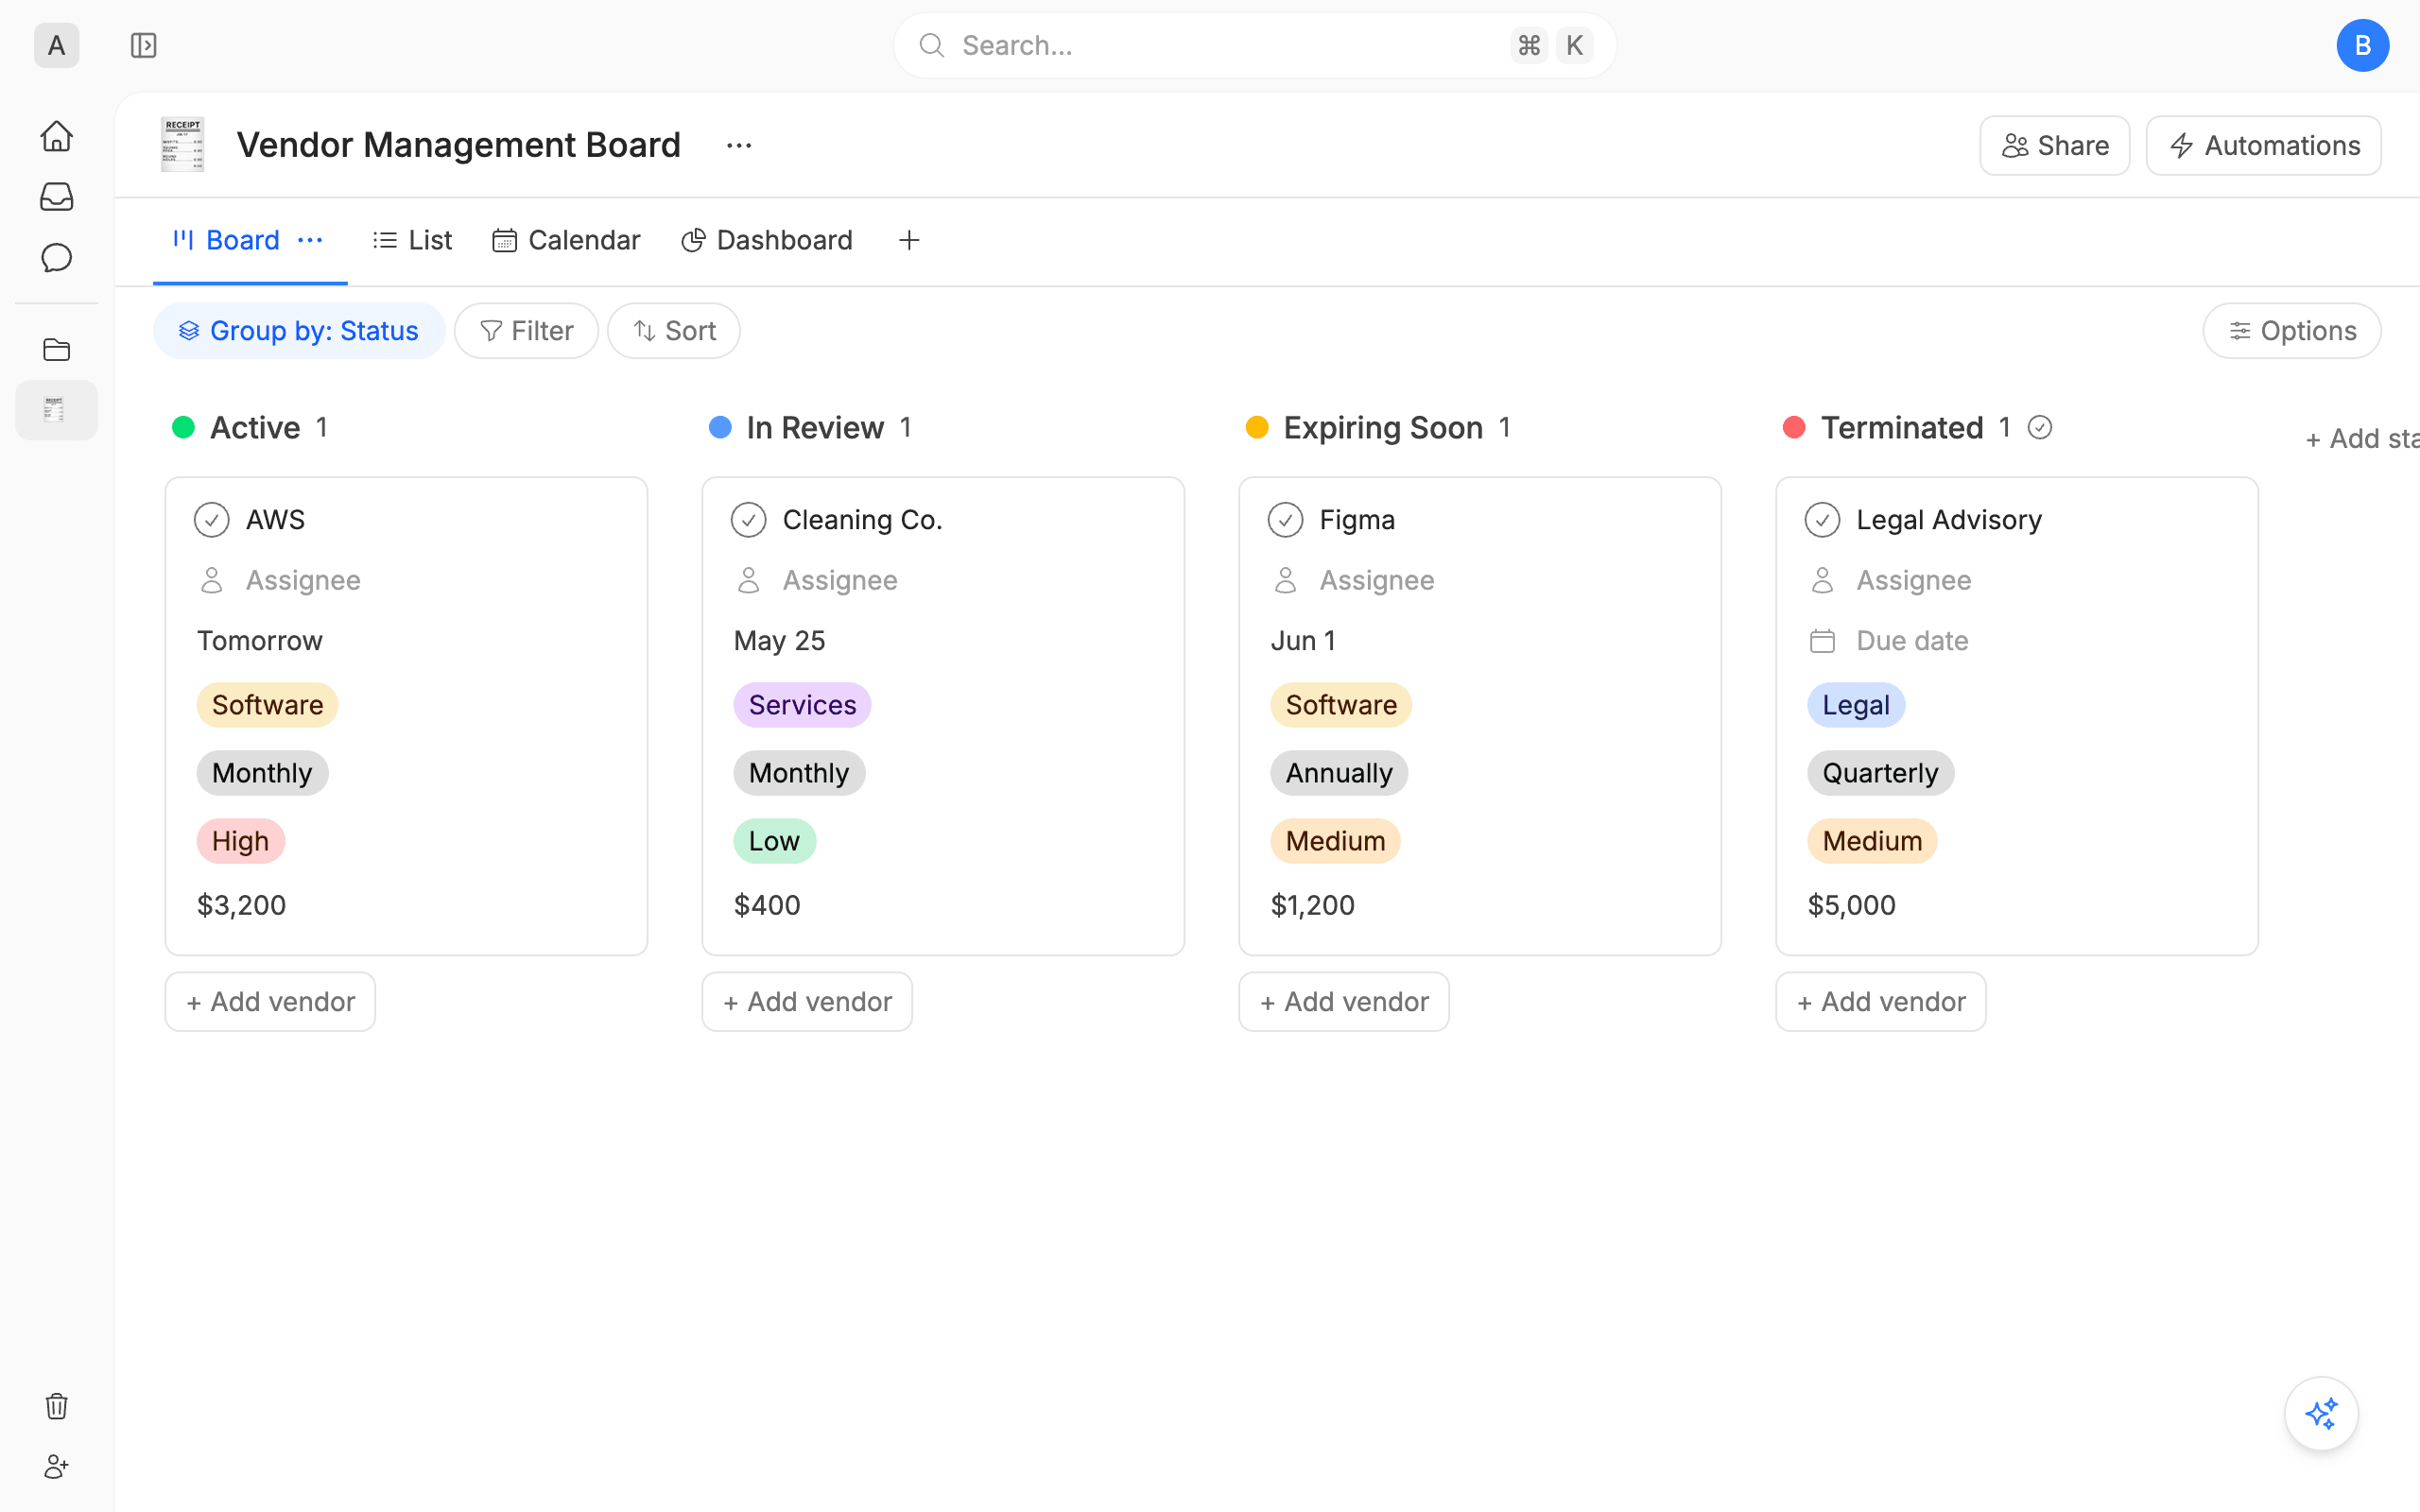2420x1512 pixels.
Task: Click the Quarterly billing tag
Action: click(x=1880, y=773)
